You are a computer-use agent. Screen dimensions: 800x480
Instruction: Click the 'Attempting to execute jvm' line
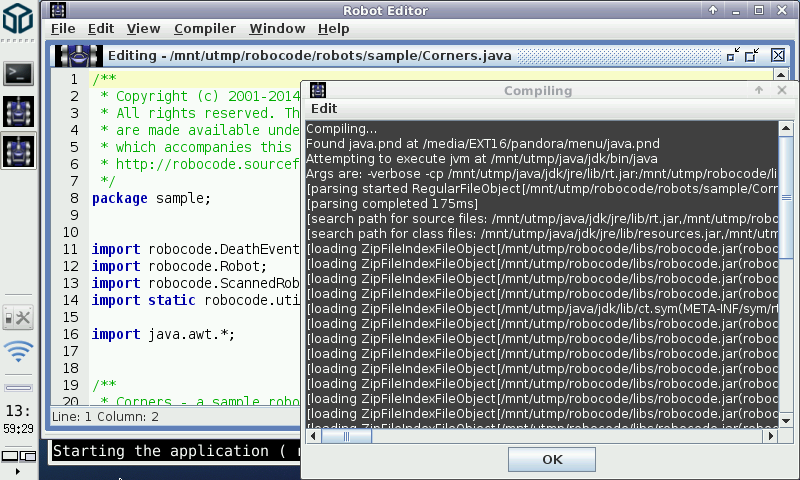(482, 159)
